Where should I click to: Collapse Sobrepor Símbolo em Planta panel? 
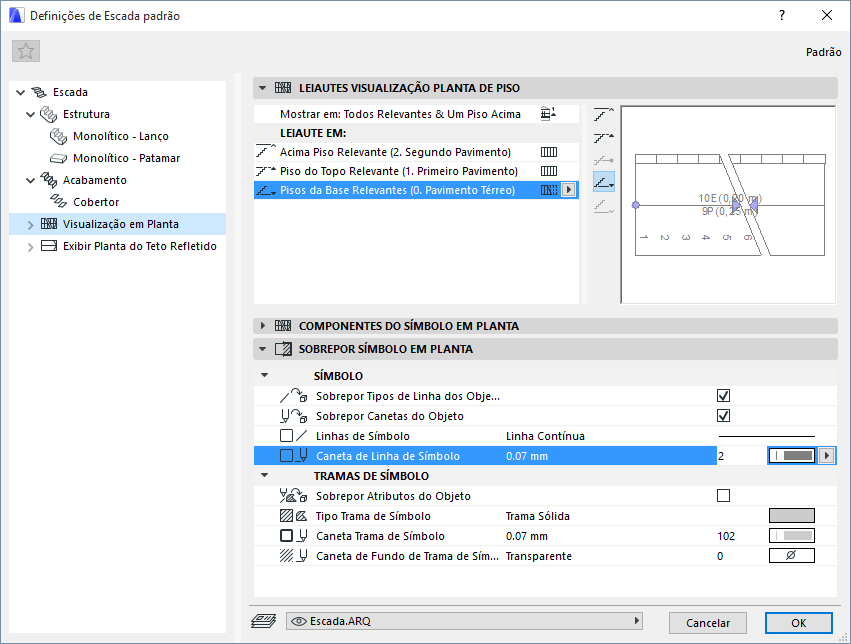(263, 349)
